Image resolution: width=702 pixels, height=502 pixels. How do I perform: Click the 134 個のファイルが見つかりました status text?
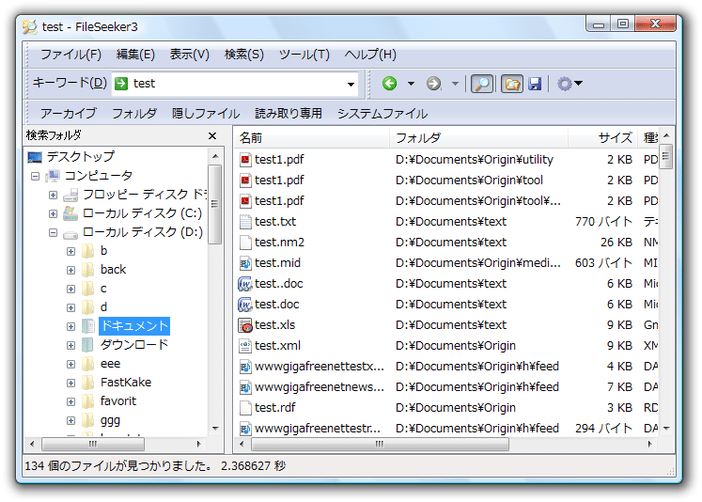click(118, 466)
